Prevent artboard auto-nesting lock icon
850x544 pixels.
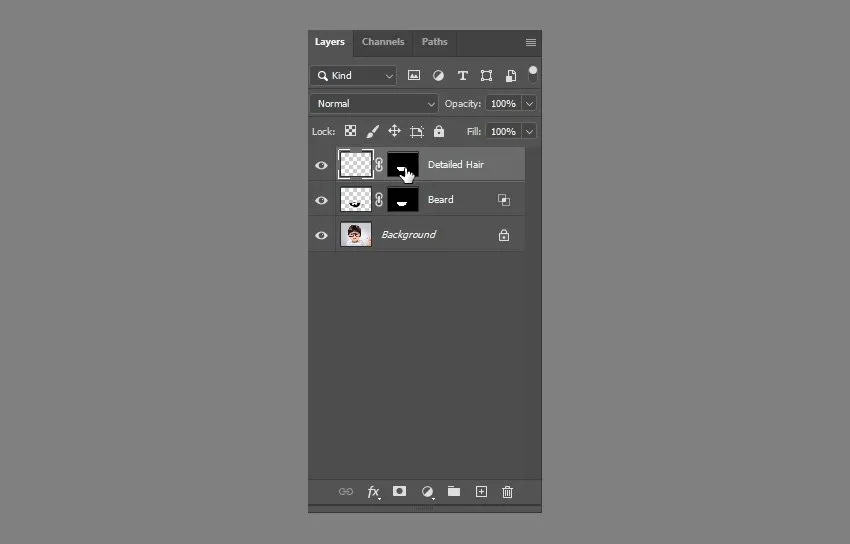(416, 132)
